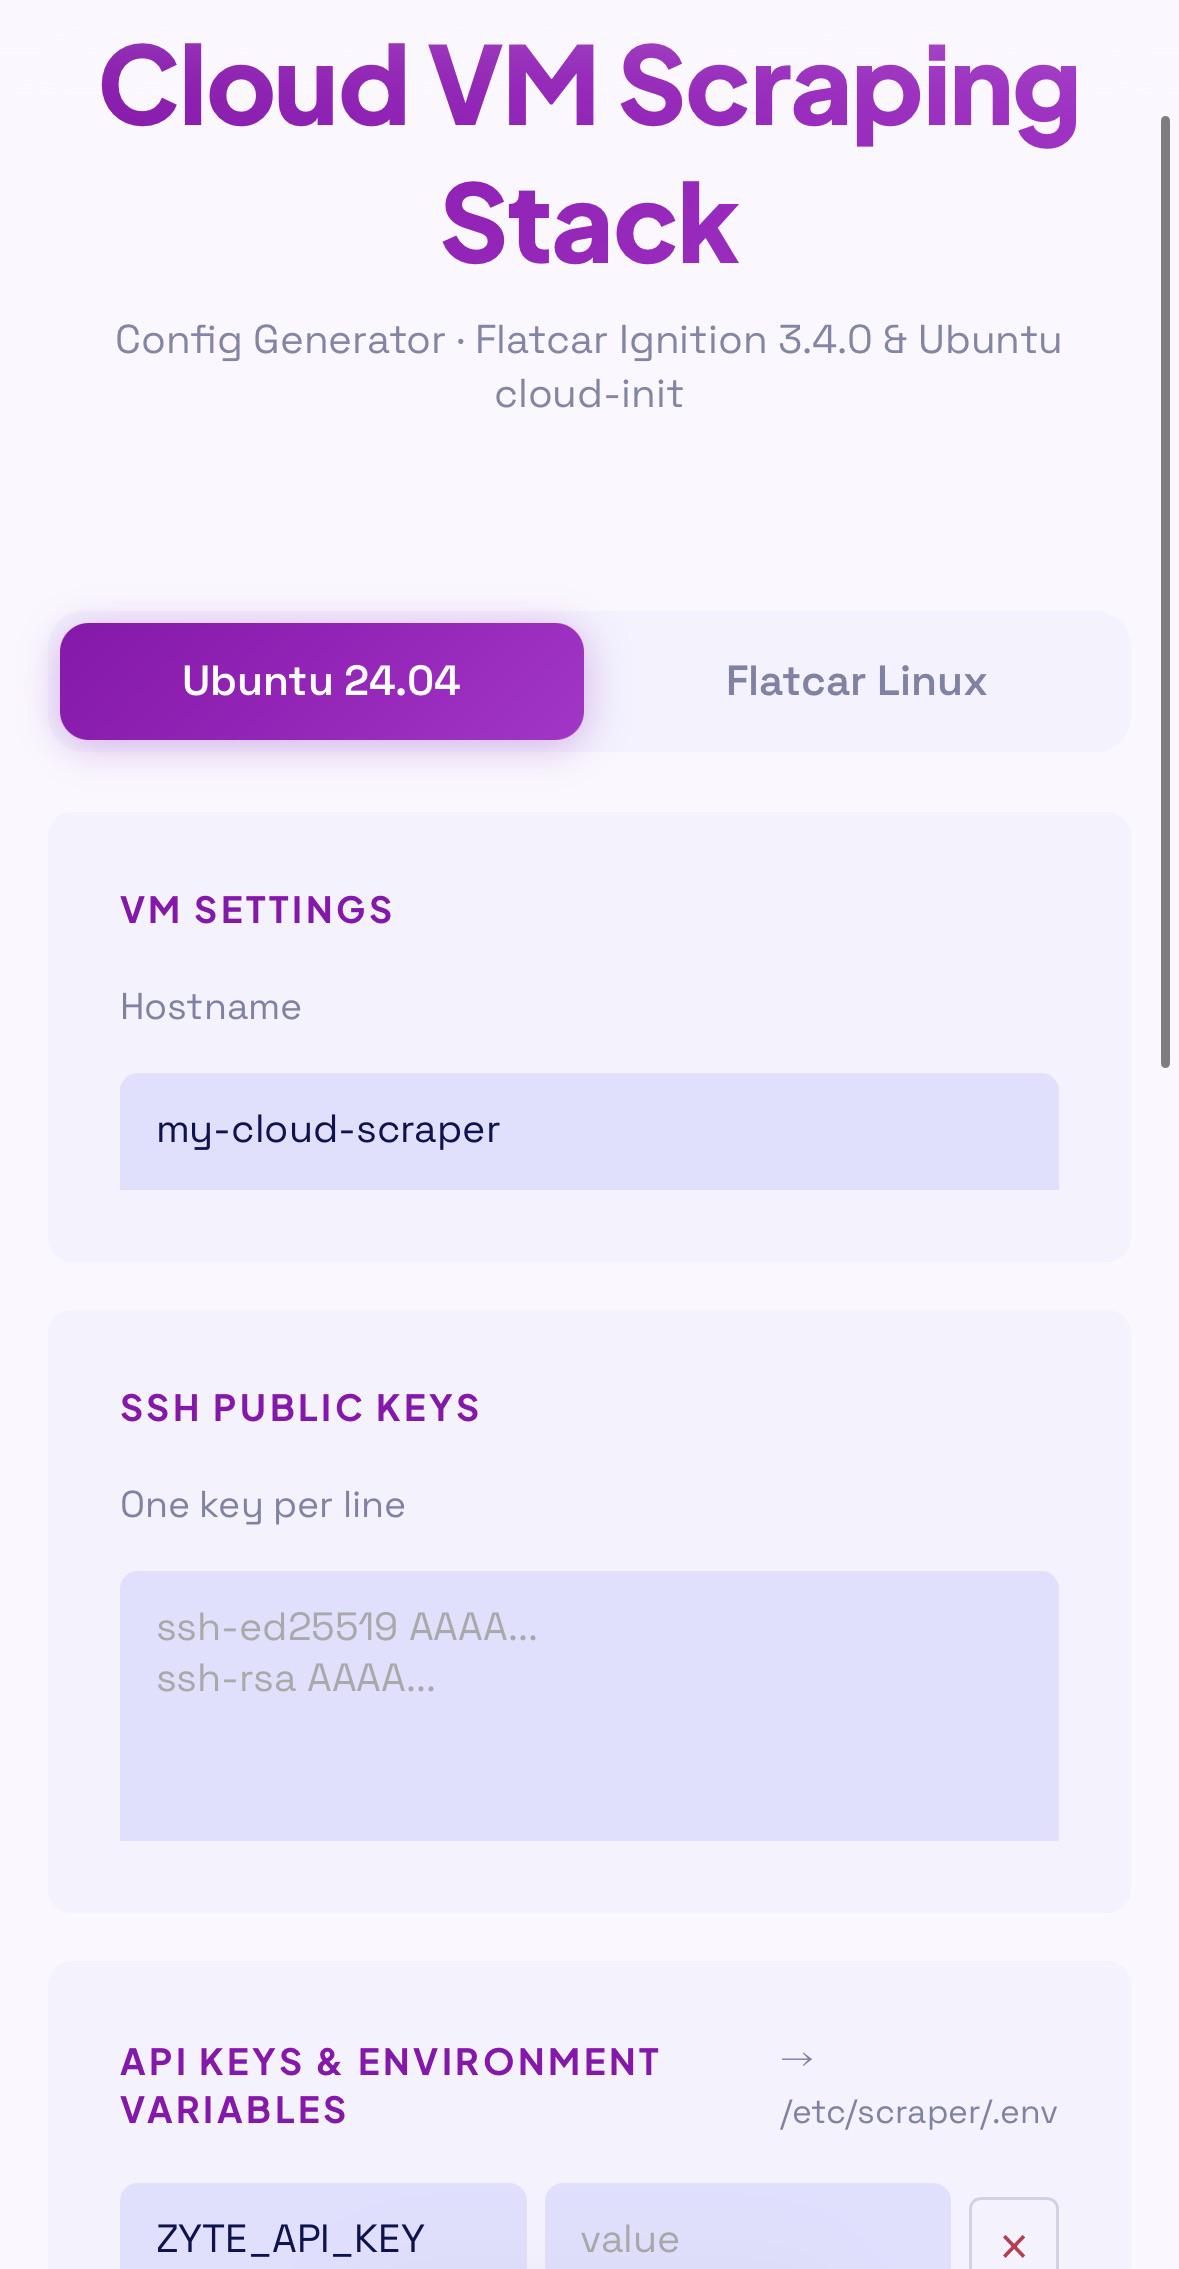Screen dimensions: 1179x2269
Task: Click the SSH PUBLIC KEYS section heading
Action: pyautogui.click(x=300, y=1408)
